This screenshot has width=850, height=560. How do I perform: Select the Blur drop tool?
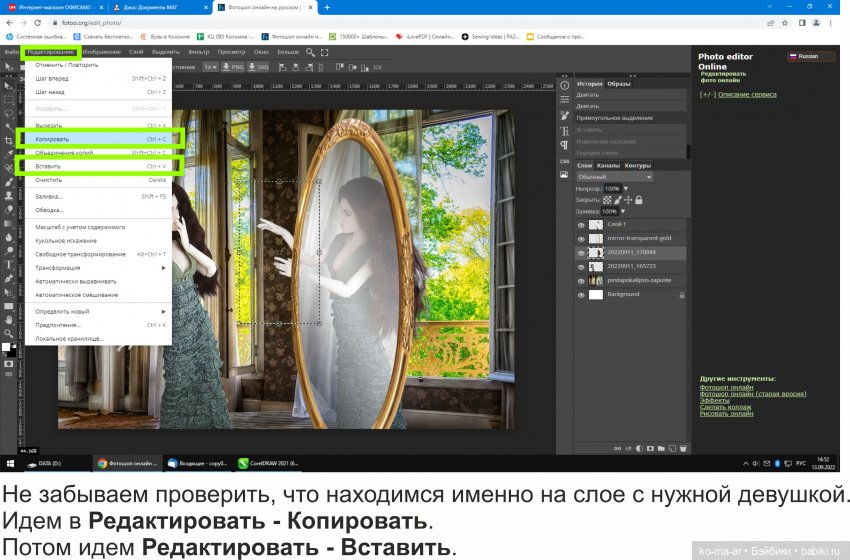[x=9, y=237]
